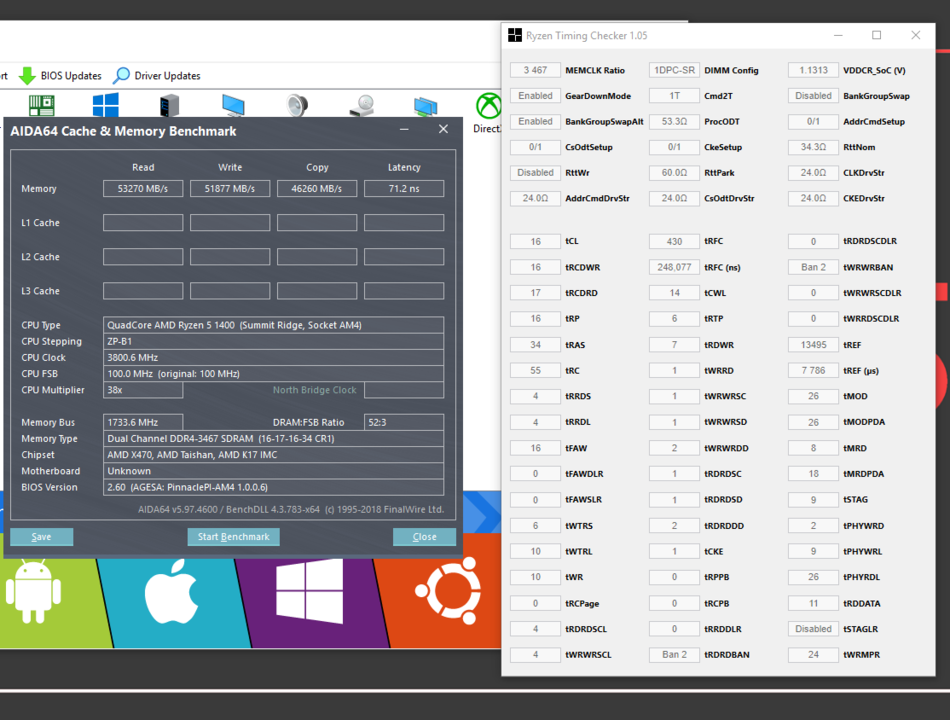Click the tCWL value 14
Viewport: 950px width, 720px height.
coord(674,293)
